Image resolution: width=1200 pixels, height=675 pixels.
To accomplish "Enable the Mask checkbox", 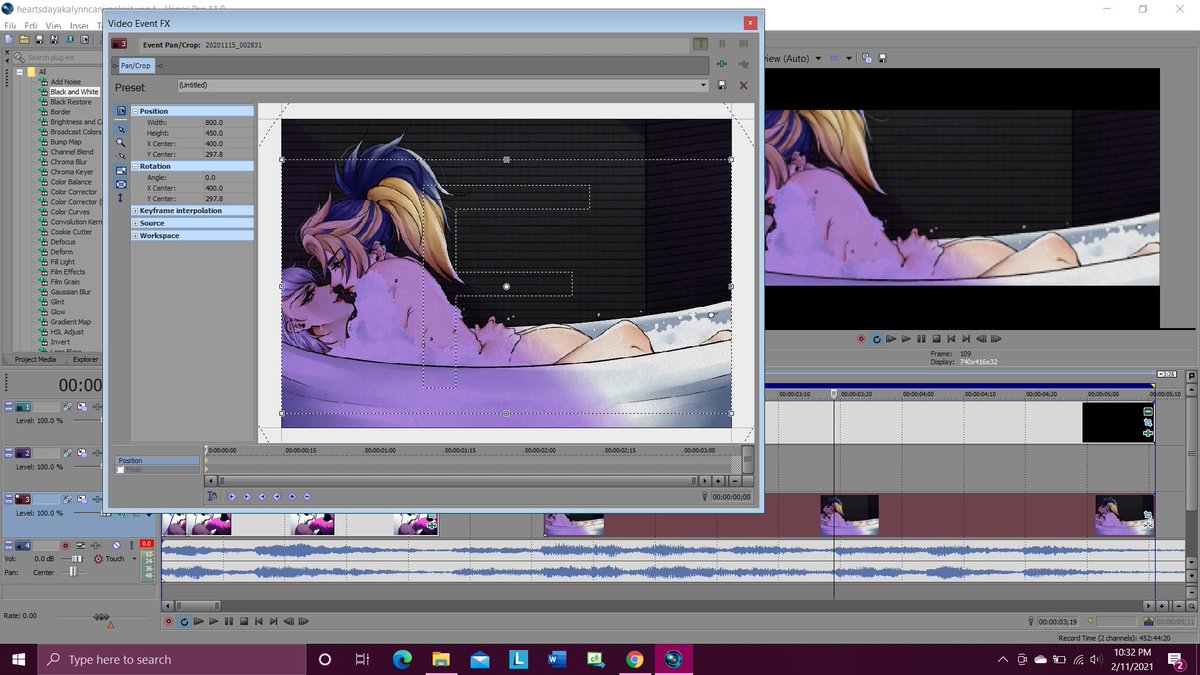I will (x=121, y=470).
